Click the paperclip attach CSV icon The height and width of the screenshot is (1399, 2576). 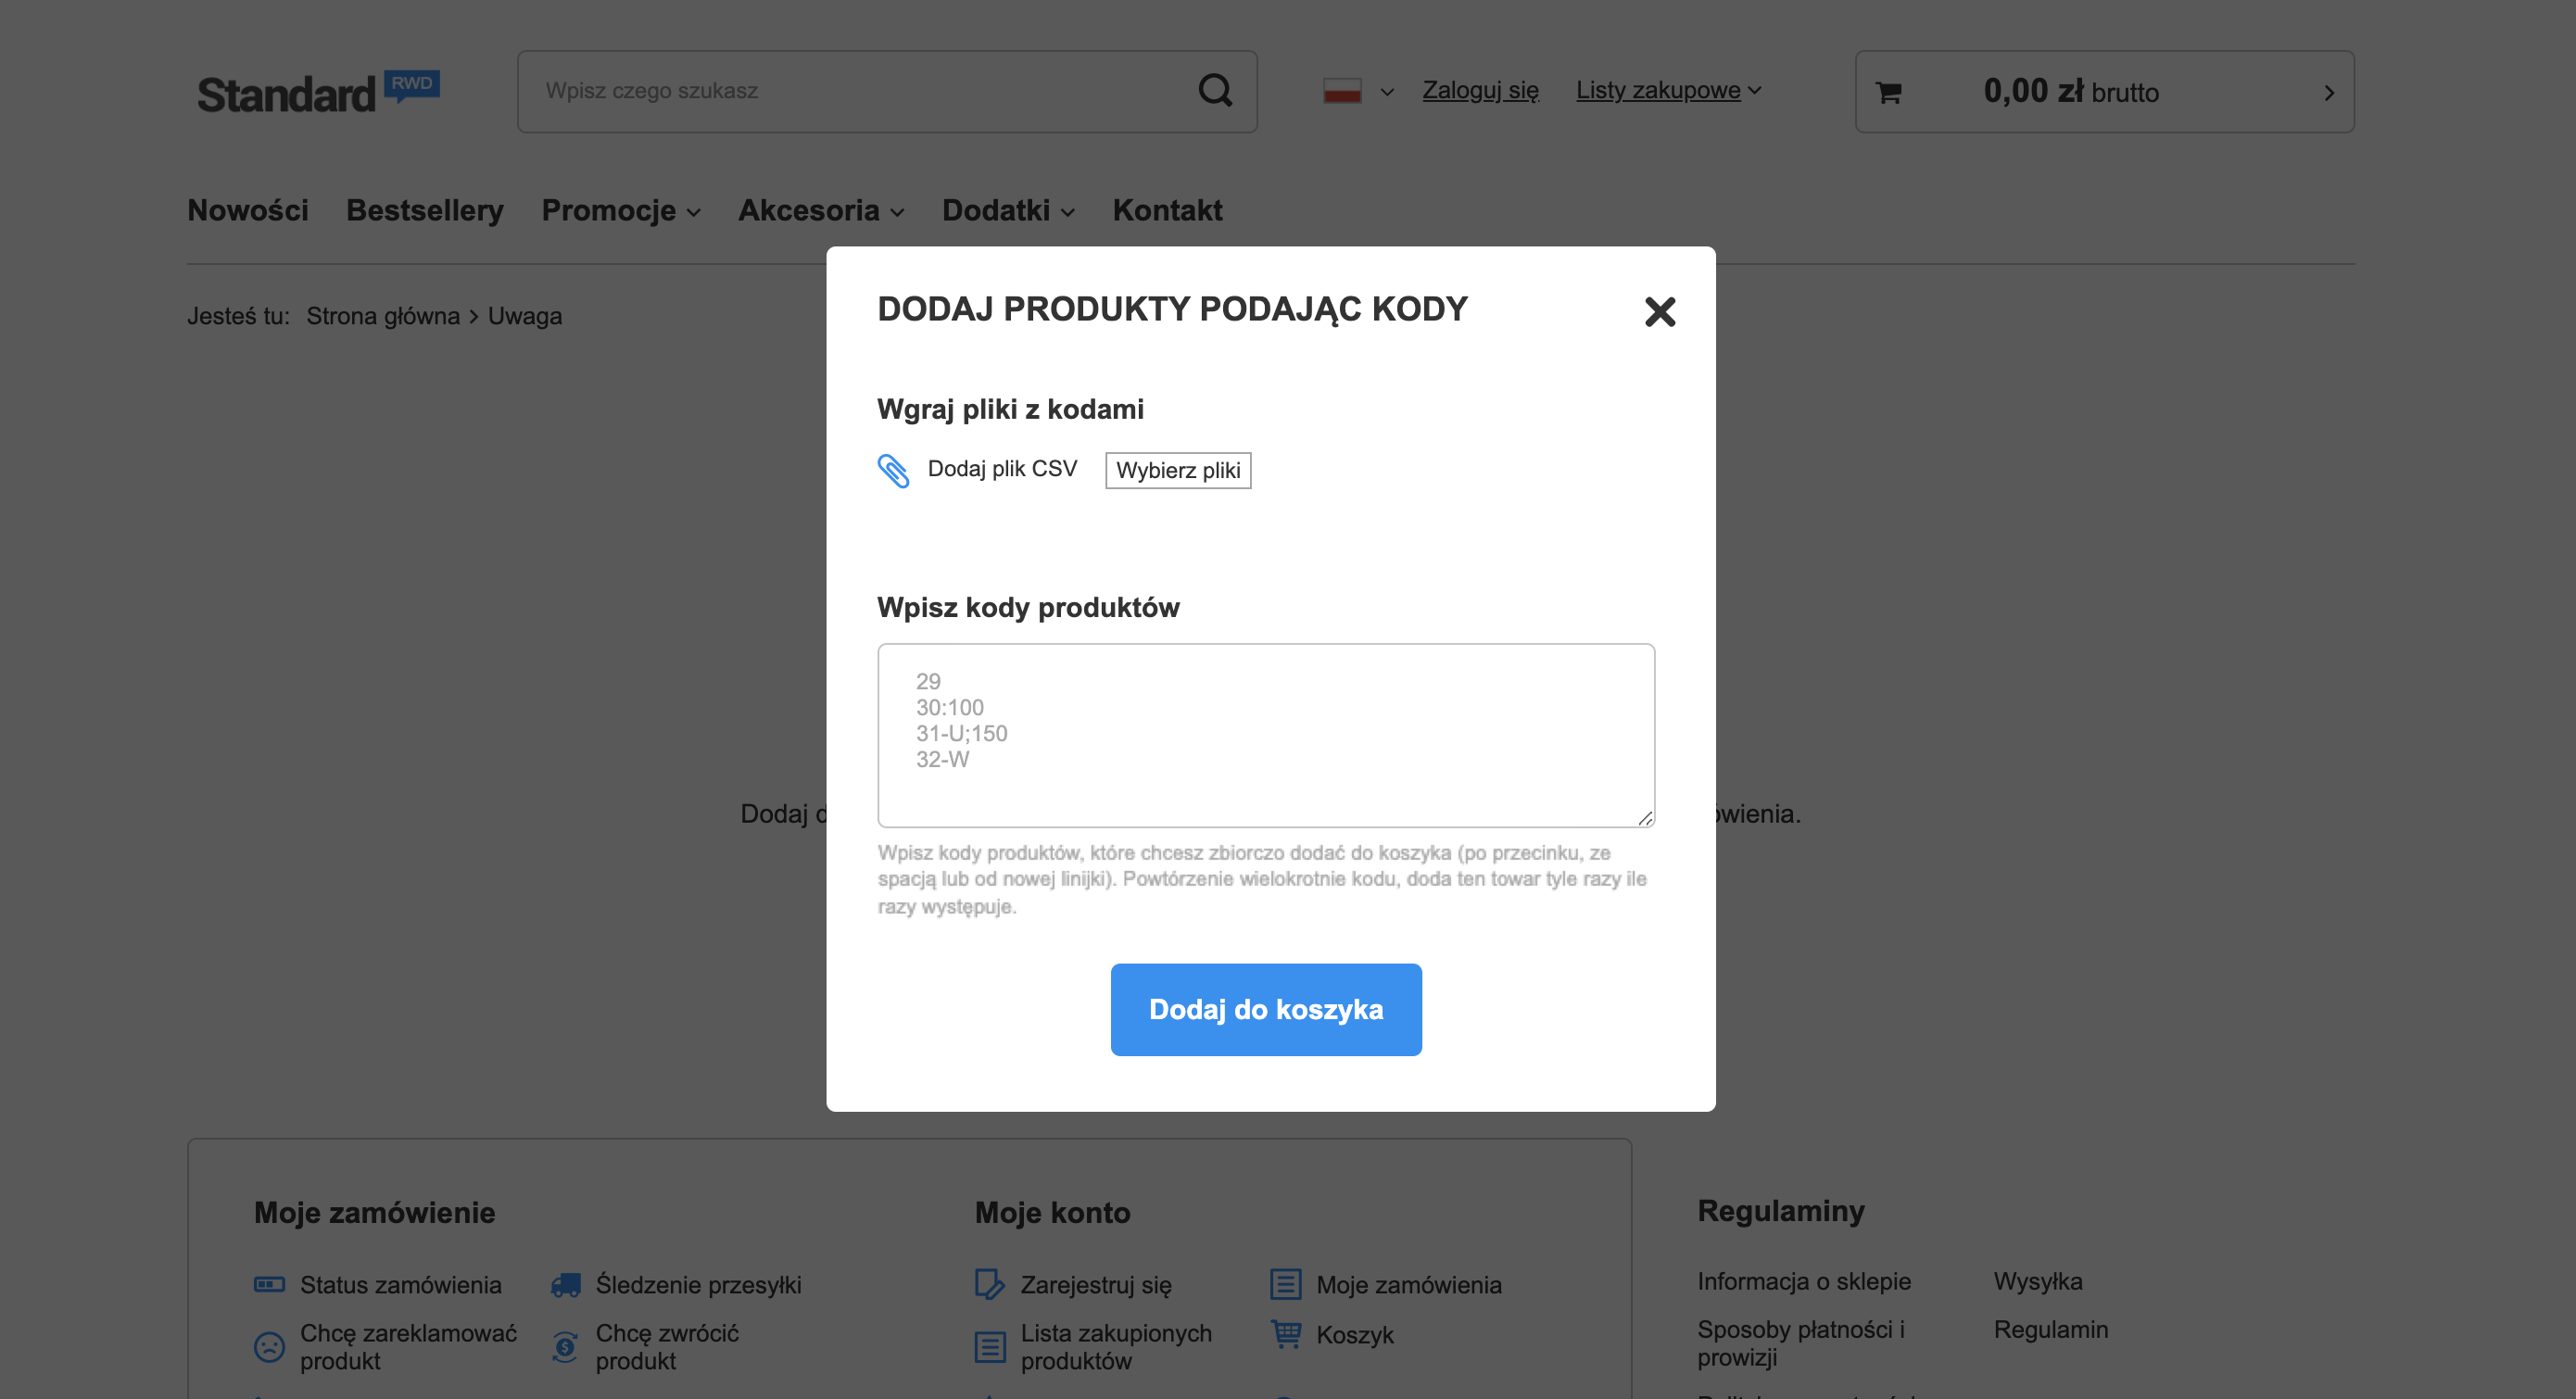click(x=893, y=470)
